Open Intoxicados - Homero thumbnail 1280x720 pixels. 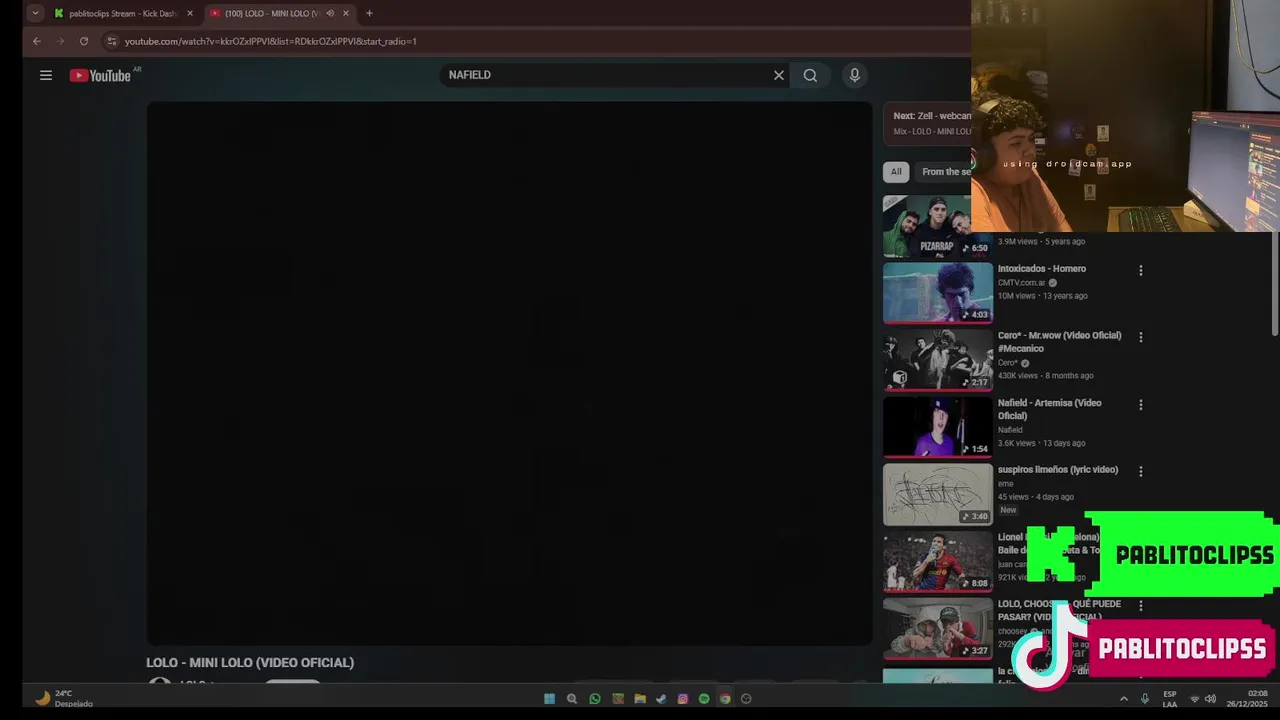click(x=938, y=293)
